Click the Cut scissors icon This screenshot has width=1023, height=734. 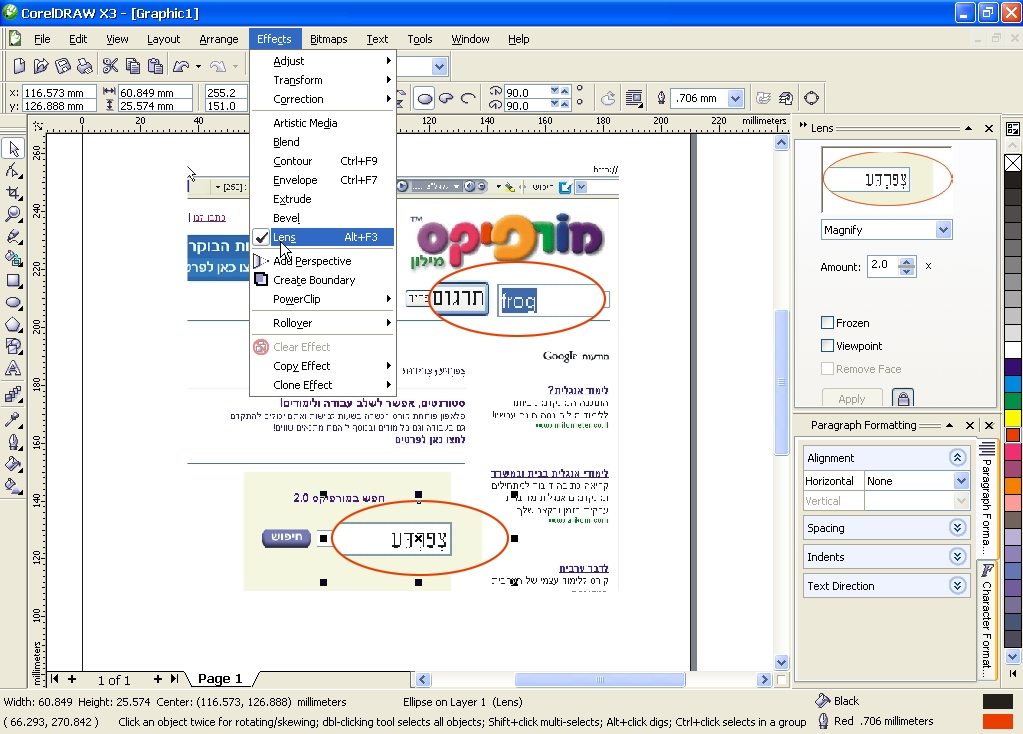(110, 66)
